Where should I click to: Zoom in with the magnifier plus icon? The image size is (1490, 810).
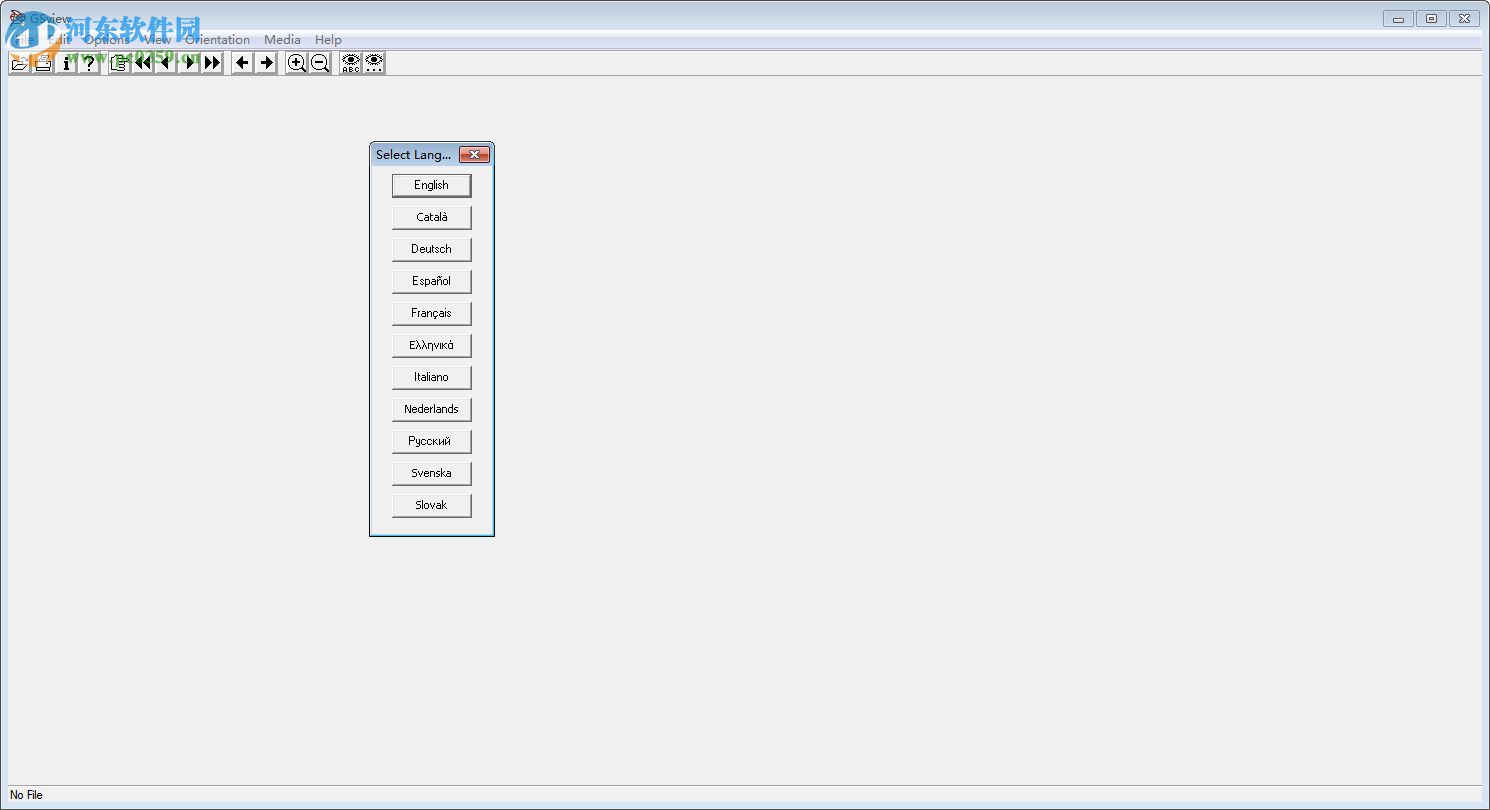tap(296, 63)
